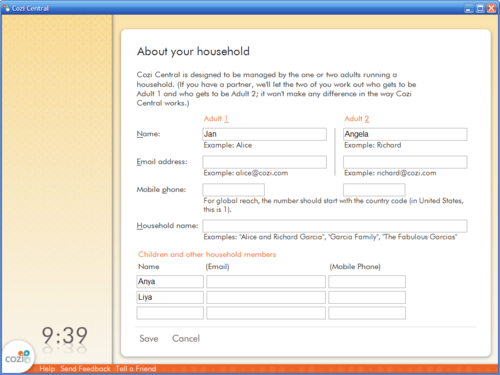
Task: Focus the Adult 1 name field containing Jan
Action: pyautogui.click(x=264, y=134)
